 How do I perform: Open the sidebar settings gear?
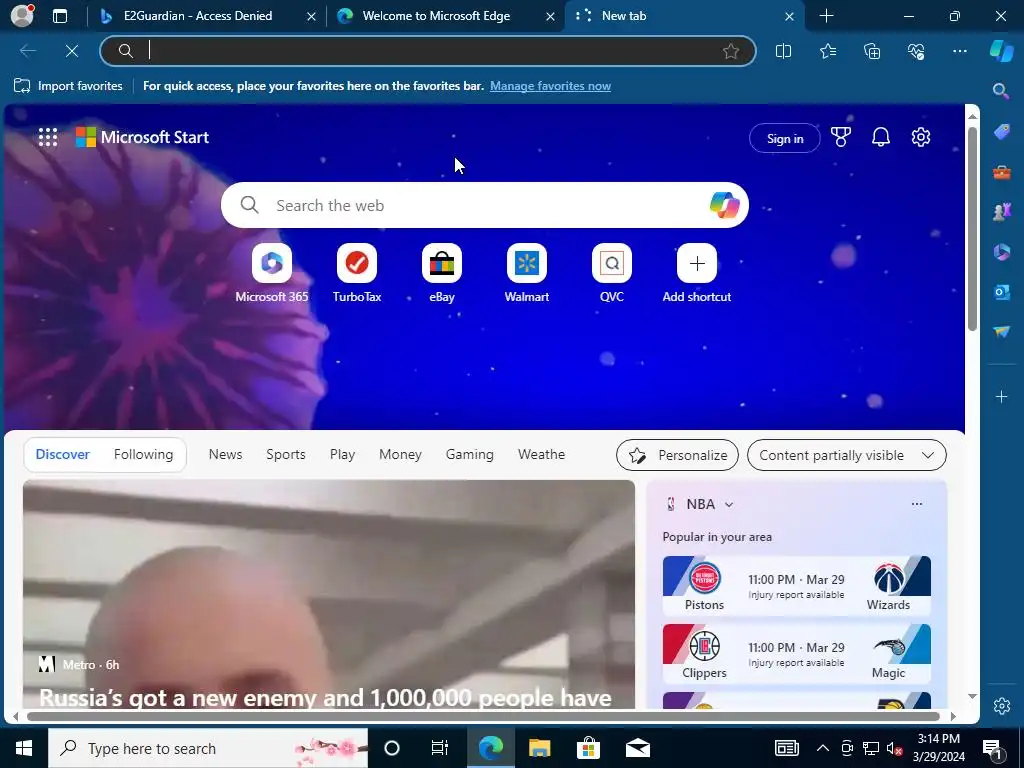click(x=1001, y=705)
